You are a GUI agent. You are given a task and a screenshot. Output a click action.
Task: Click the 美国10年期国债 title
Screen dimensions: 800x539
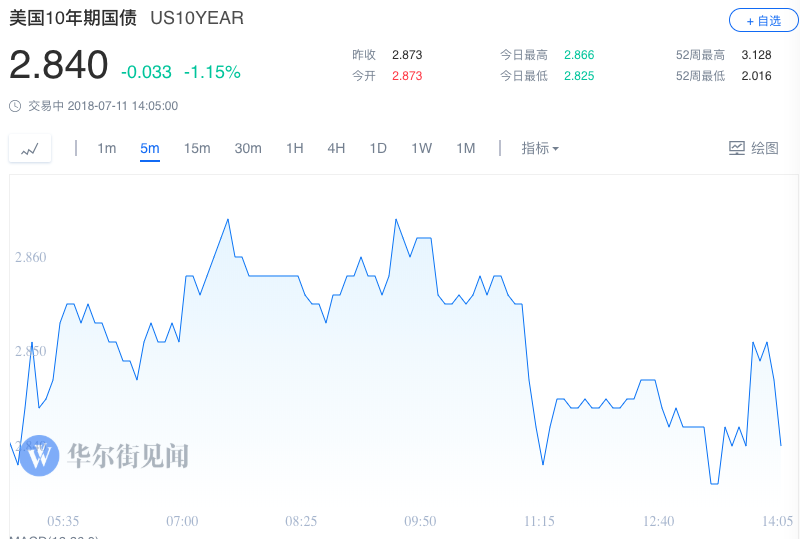pyautogui.click(x=73, y=18)
